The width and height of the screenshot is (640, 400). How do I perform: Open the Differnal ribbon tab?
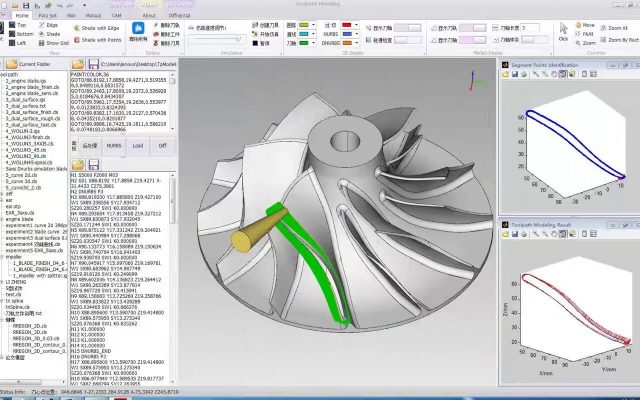tap(179, 16)
